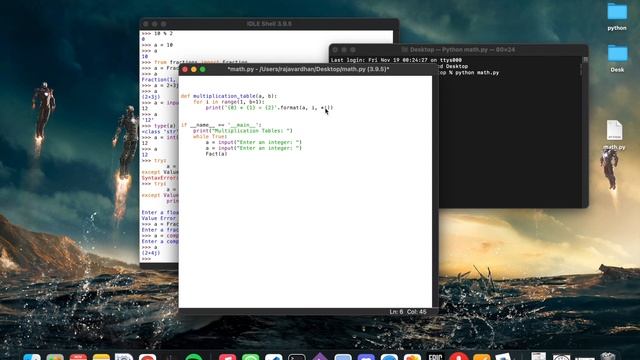Viewport: 640px width, 360px height.
Task: Open Terminal from the dock
Action: [297, 357]
